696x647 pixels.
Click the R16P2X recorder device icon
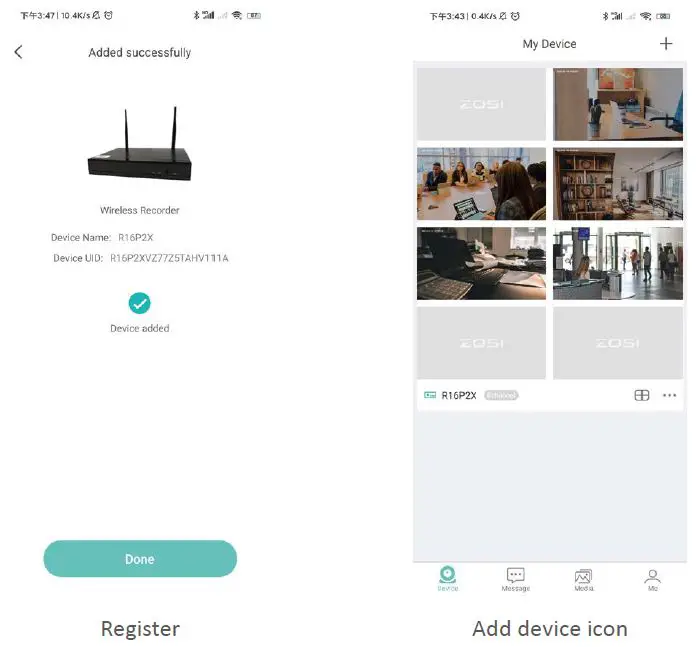pos(430,395)
